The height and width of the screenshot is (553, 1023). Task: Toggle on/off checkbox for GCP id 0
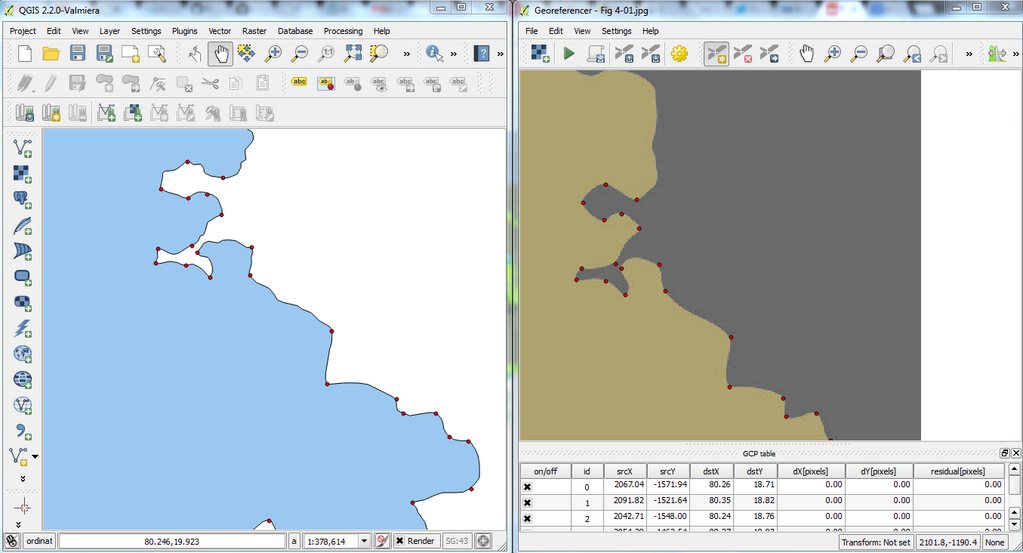click(527, 486)
